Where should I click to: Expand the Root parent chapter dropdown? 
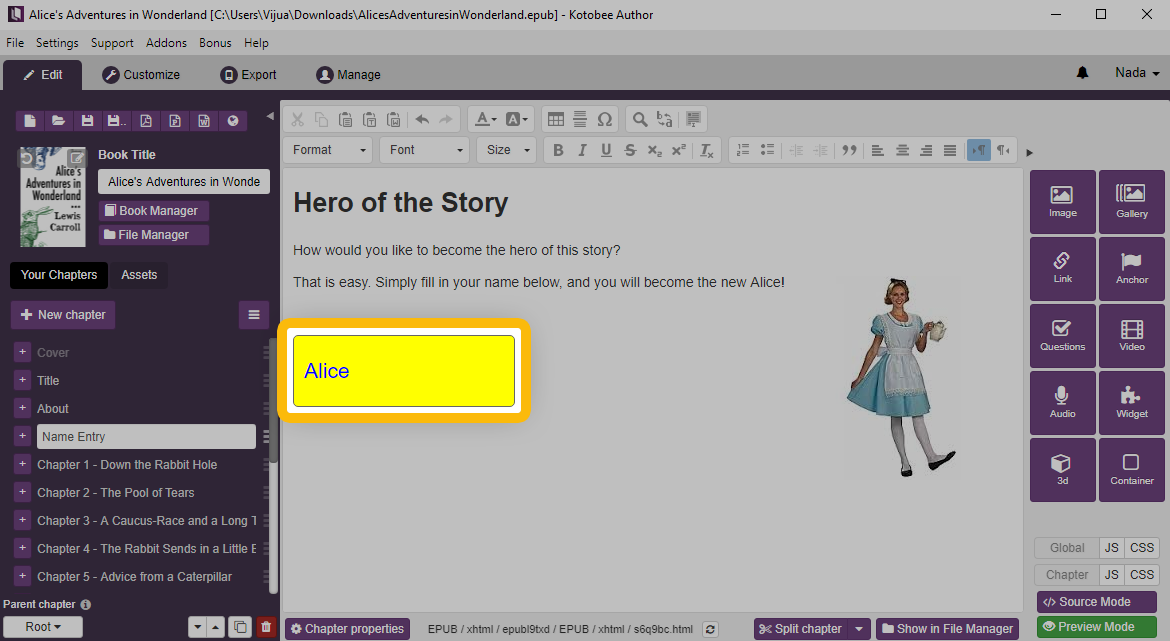pos(42,627)
